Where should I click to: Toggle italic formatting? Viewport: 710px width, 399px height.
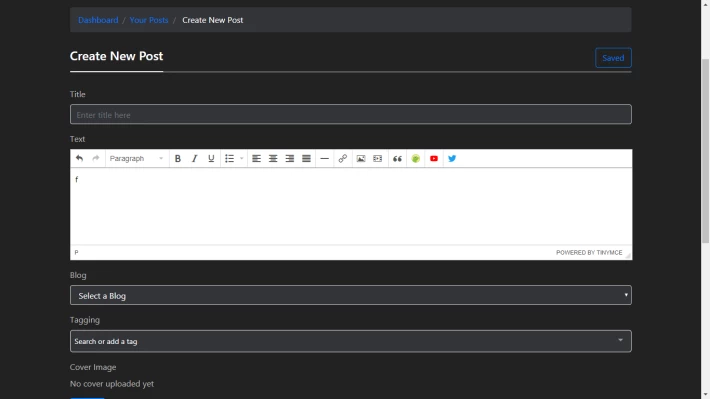click(x=194, y=159)
